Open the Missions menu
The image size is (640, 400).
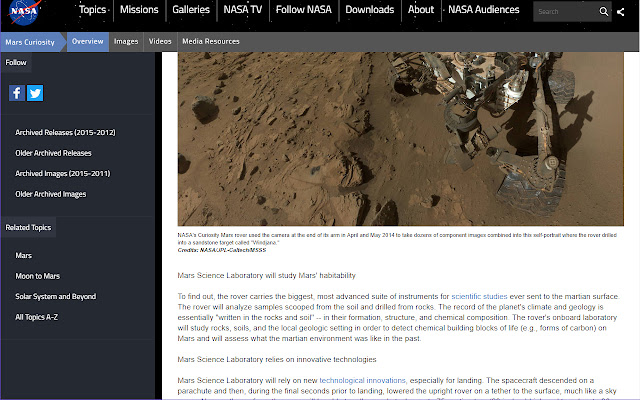tap(139, 9)
